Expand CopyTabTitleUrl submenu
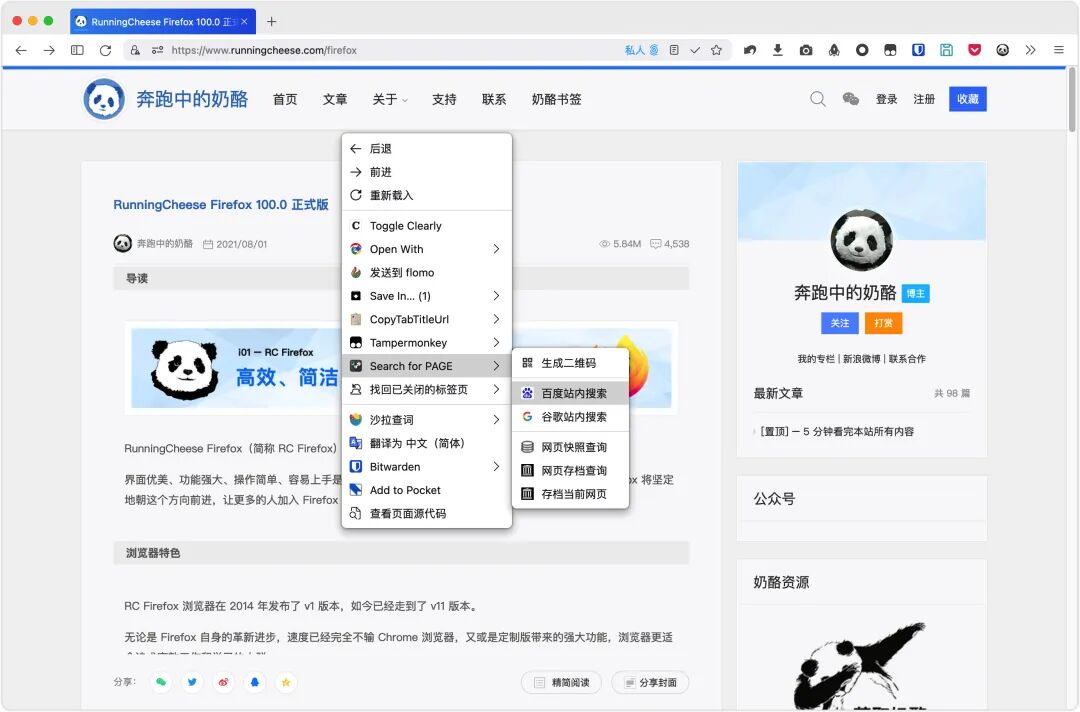Image resolution: width=1080 pixels, height=712 pixels. tap(426, 320)
